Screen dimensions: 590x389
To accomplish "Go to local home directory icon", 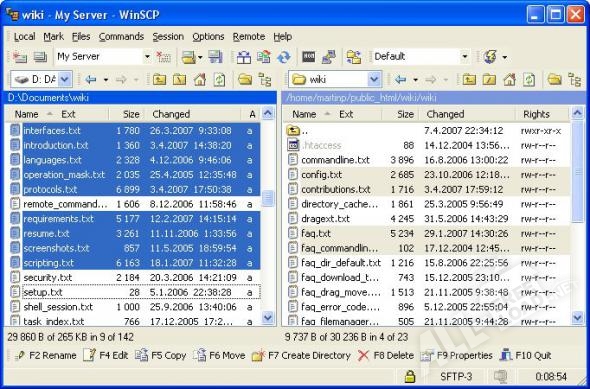I will click(x=200, y=79).
